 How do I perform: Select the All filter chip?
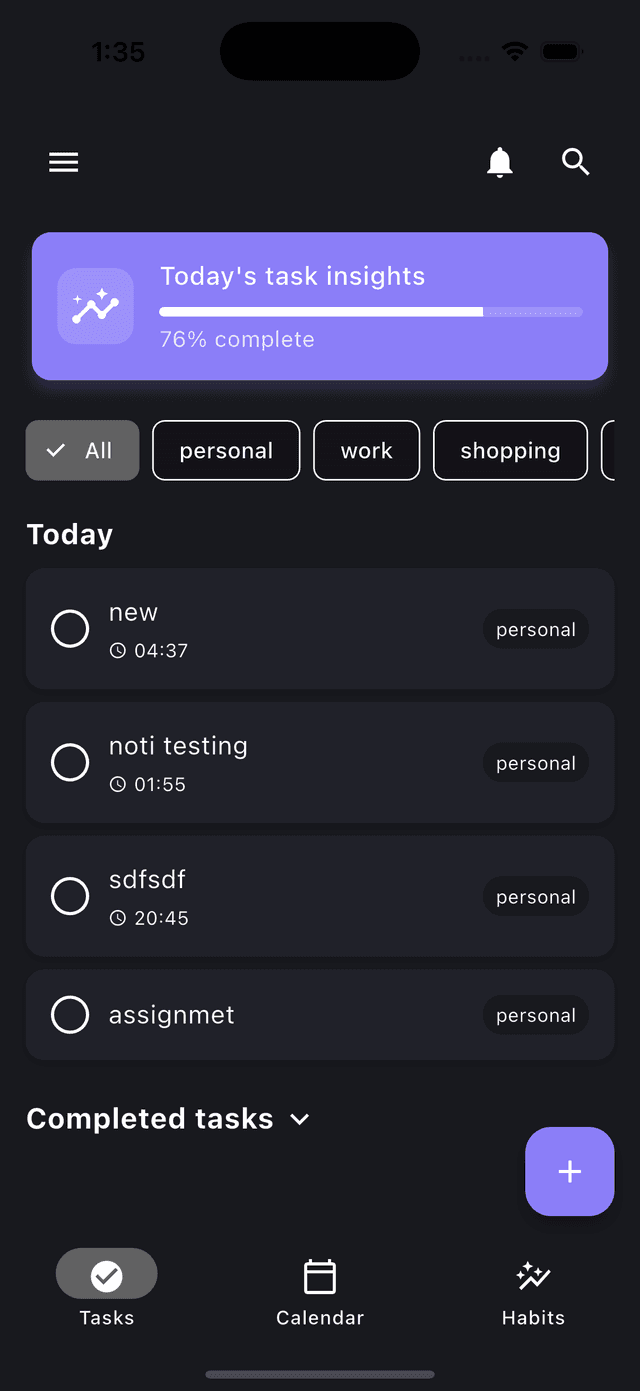pos(82,451)
